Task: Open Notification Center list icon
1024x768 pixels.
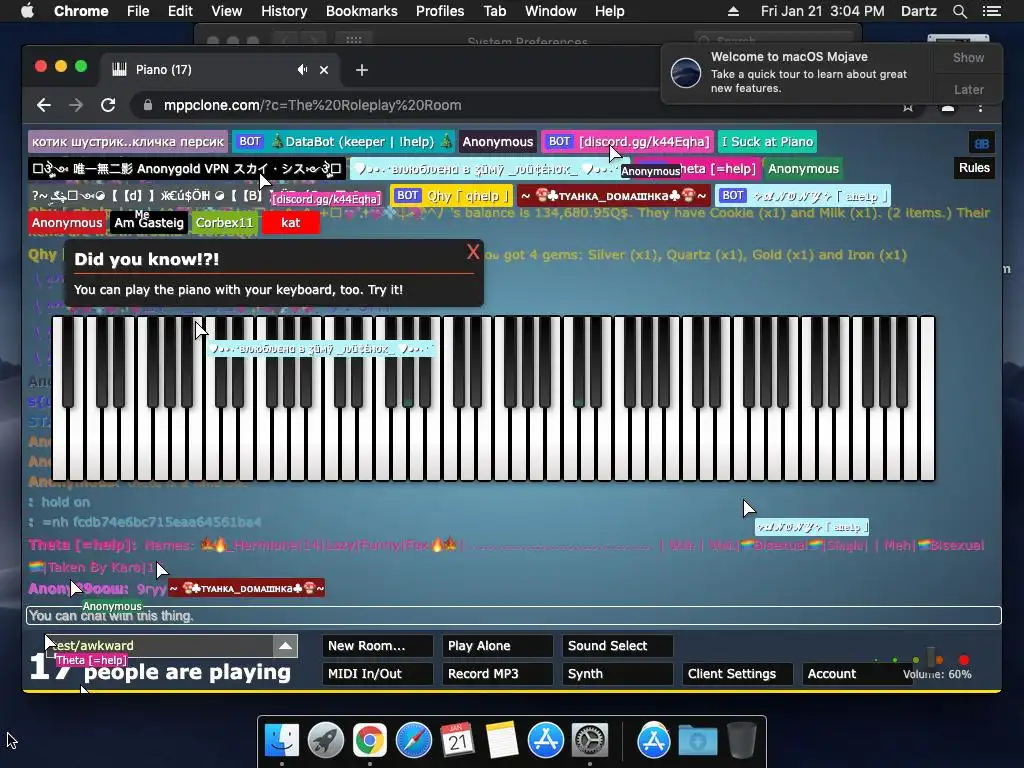Action: [x=991, y=11]
